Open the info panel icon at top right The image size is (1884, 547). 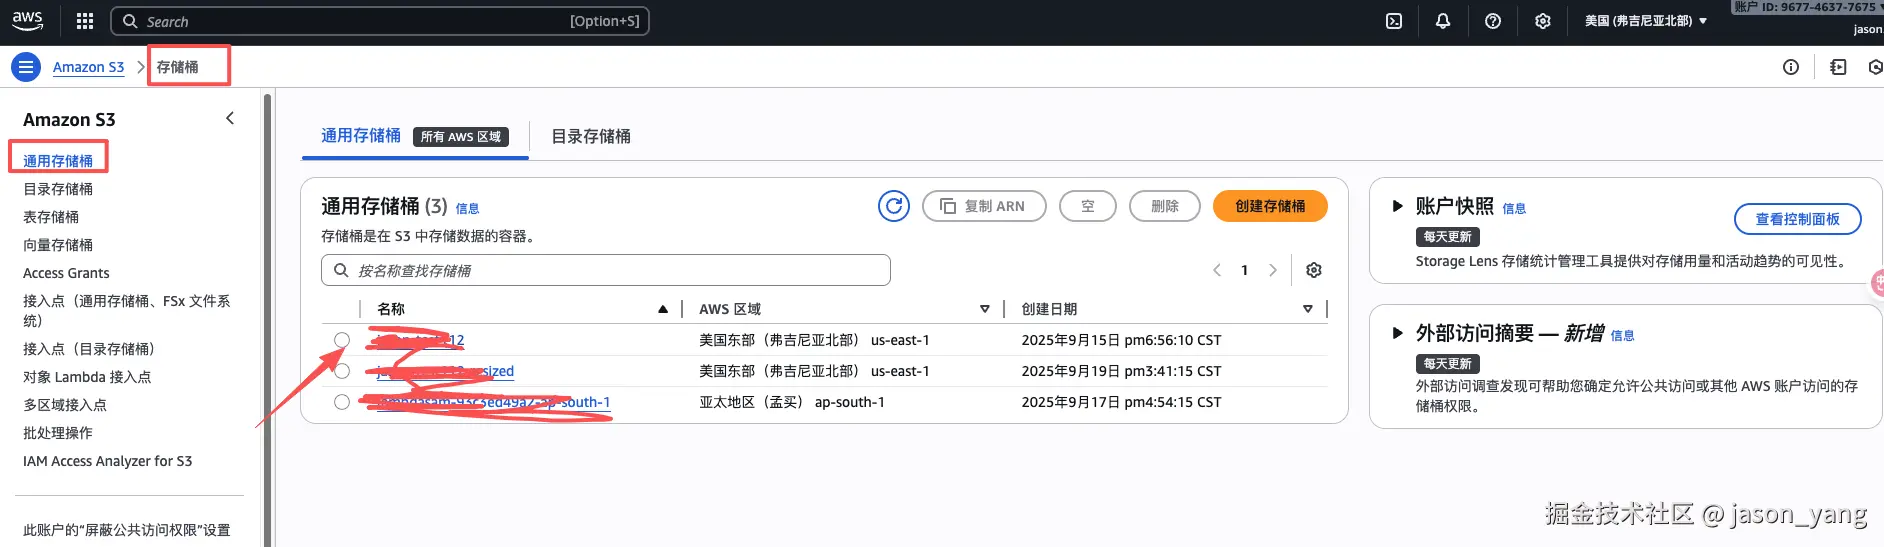[x=1791, y=67]
